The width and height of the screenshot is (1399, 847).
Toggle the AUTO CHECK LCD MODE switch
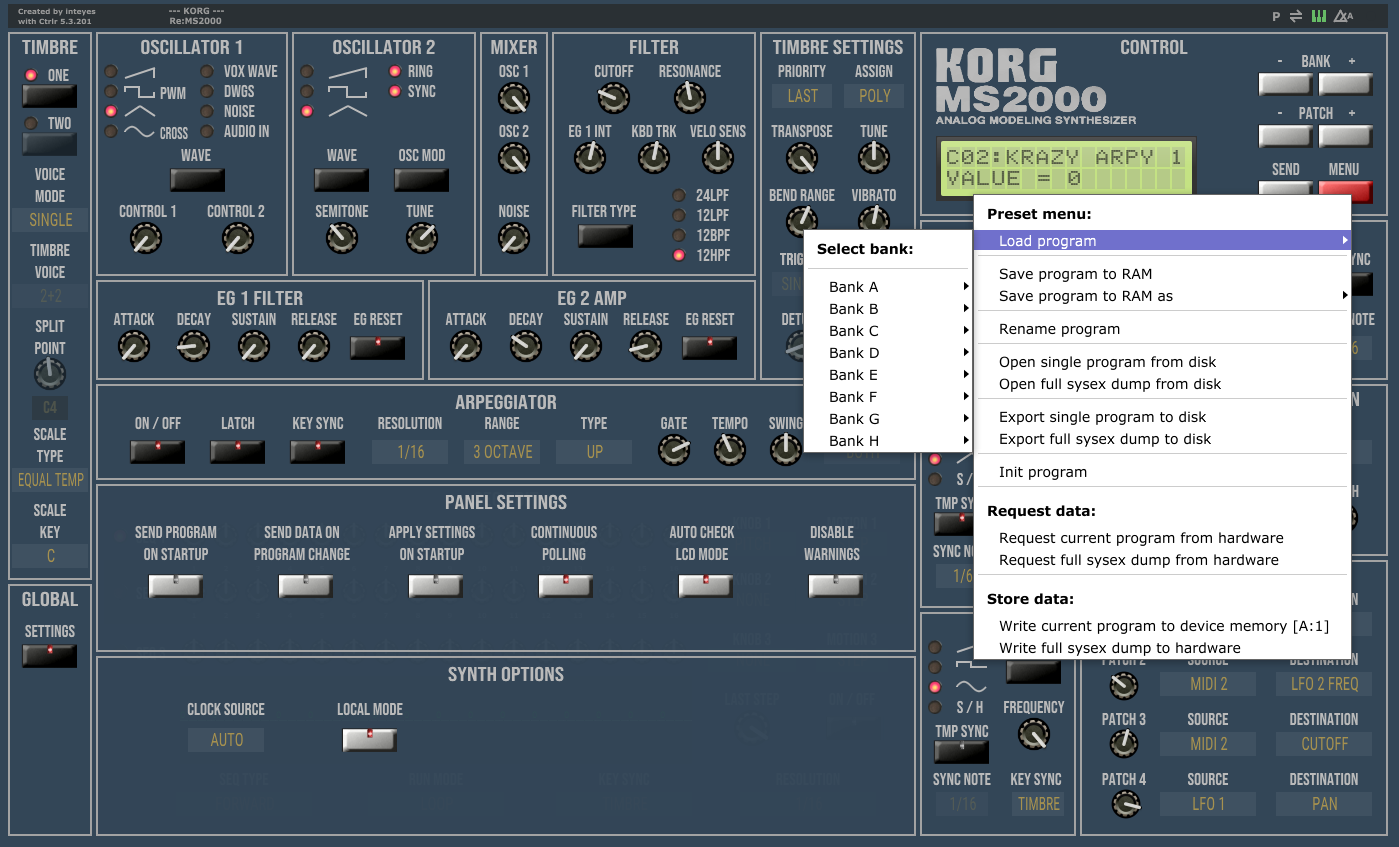click(705, 586)
